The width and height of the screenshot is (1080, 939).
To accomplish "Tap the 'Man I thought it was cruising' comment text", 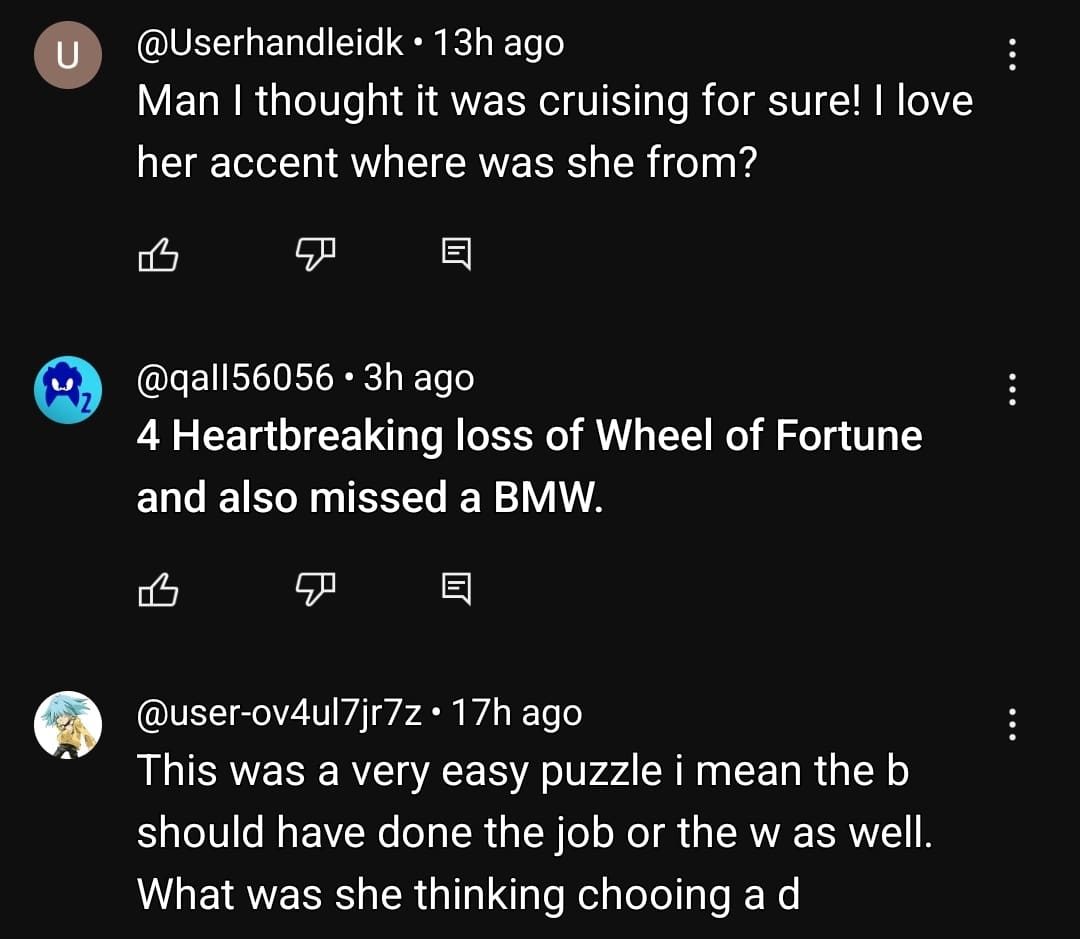I will click(554, 130).
